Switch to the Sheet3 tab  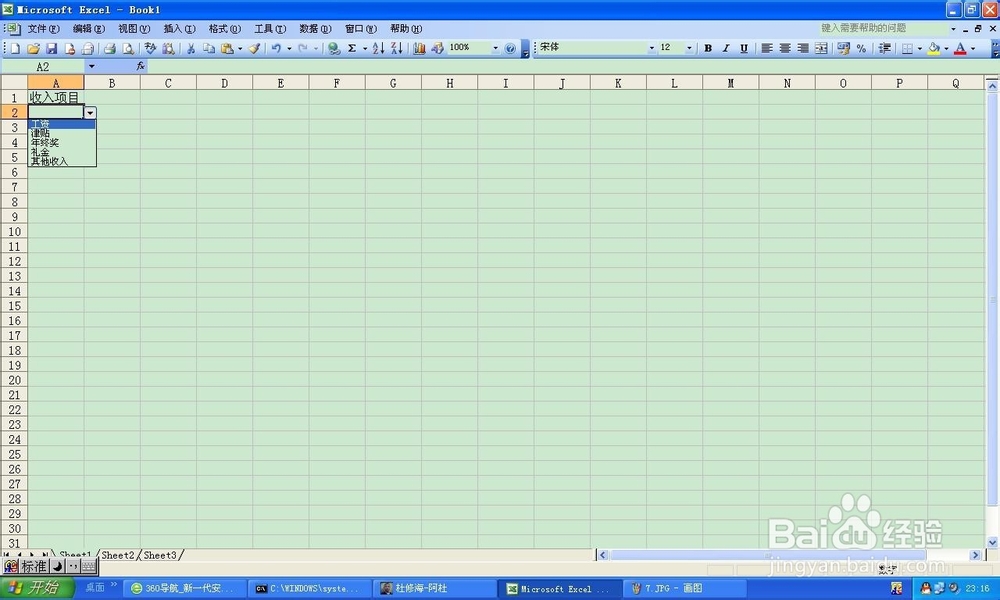click(160, 555)
